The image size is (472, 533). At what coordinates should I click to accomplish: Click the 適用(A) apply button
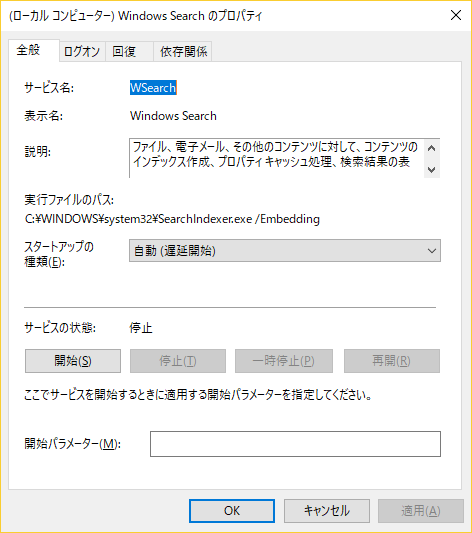(421, 511)
